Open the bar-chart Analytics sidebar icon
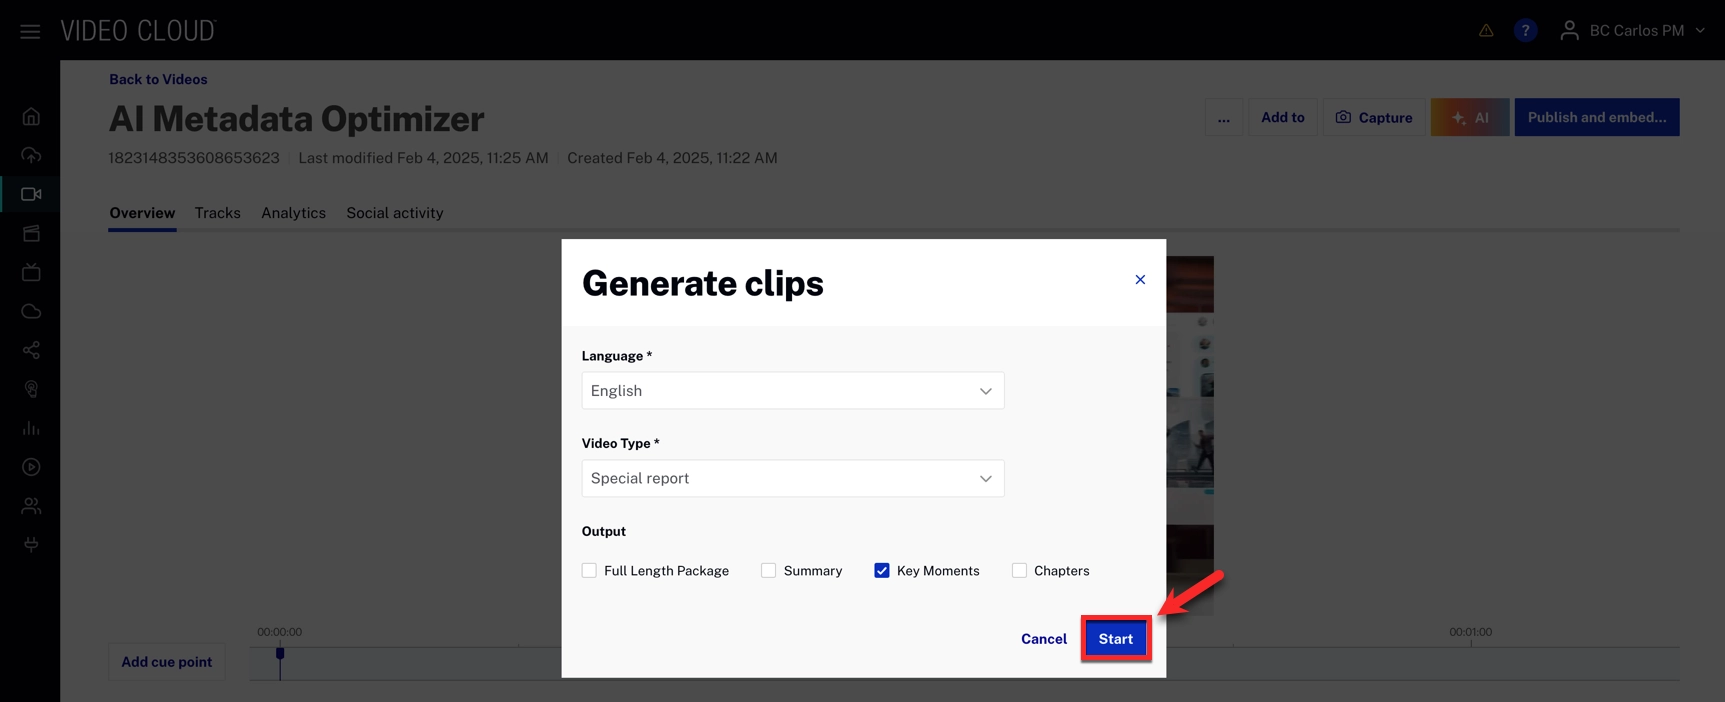This screenshot has width=1725, height=702. (31, 428)
